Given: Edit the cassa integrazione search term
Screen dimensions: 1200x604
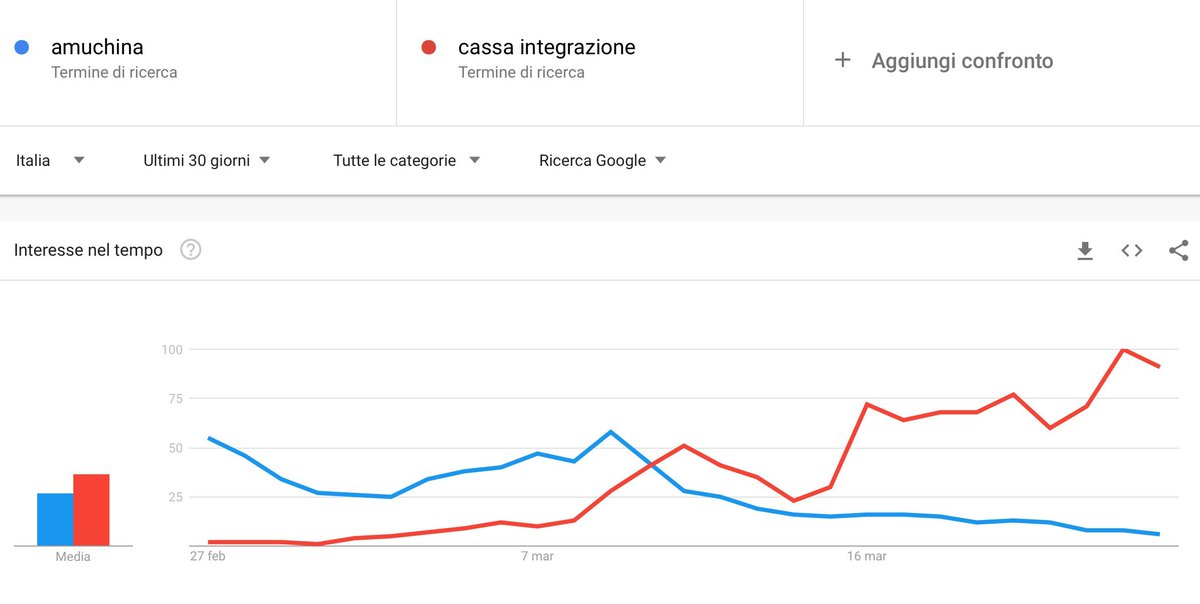Looking at the screenshot, I should click(546, 47).
